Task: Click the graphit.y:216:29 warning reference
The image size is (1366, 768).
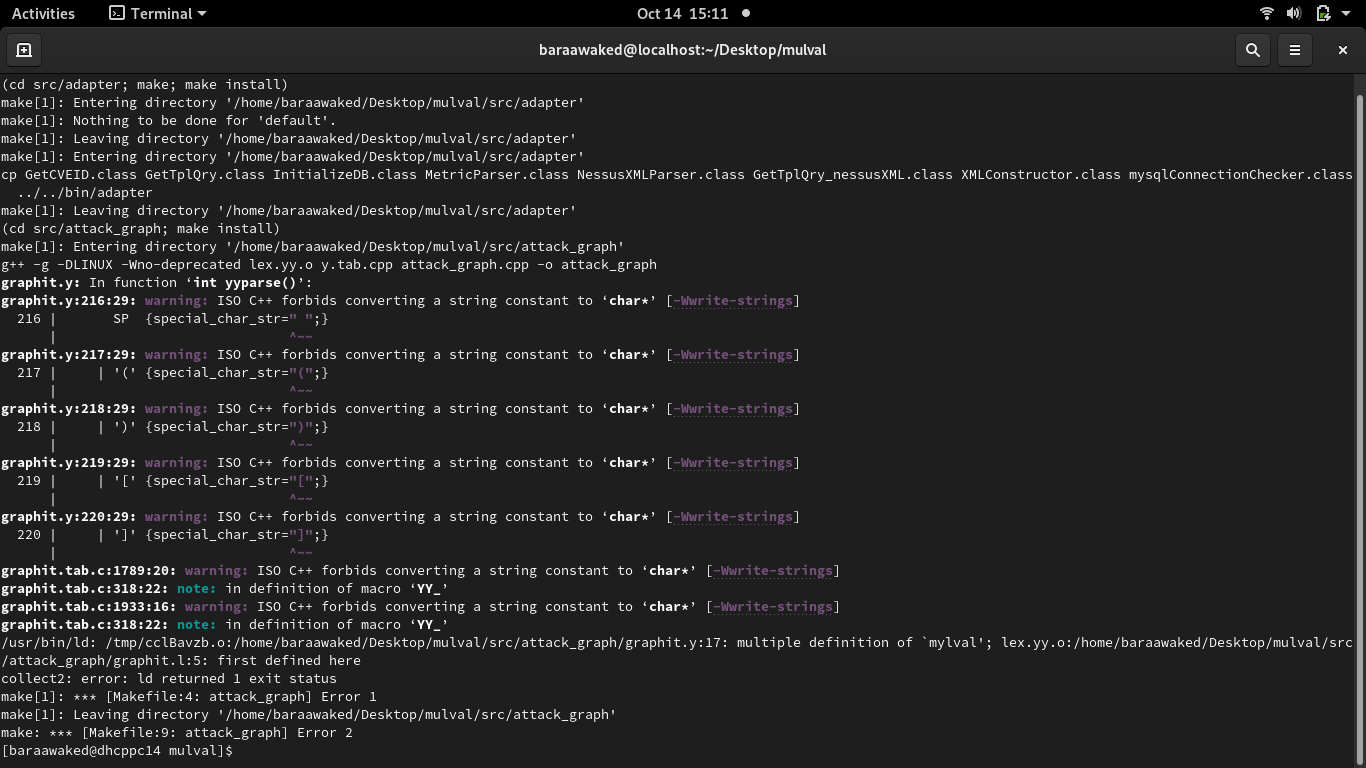Action: (65, 300)
